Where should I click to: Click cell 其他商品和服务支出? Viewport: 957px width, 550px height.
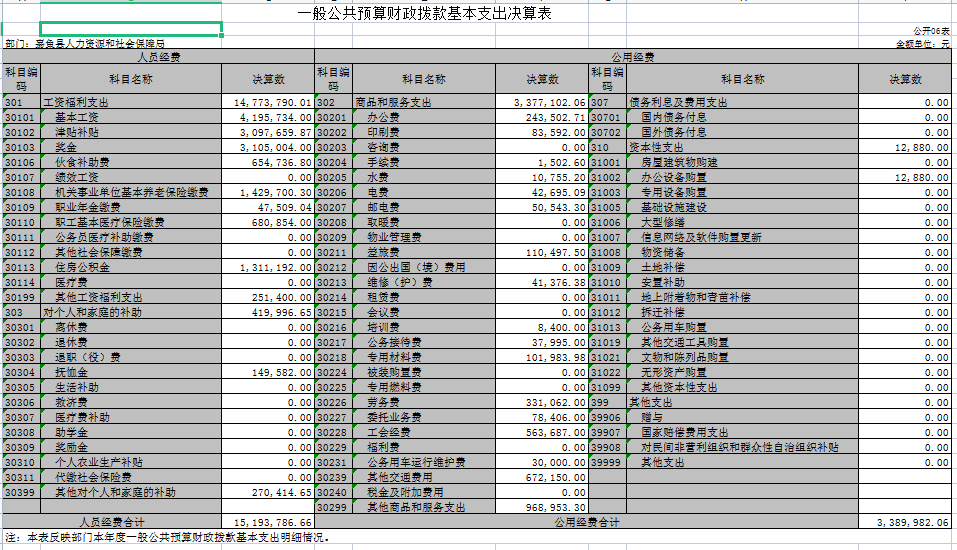coord(424,507)
